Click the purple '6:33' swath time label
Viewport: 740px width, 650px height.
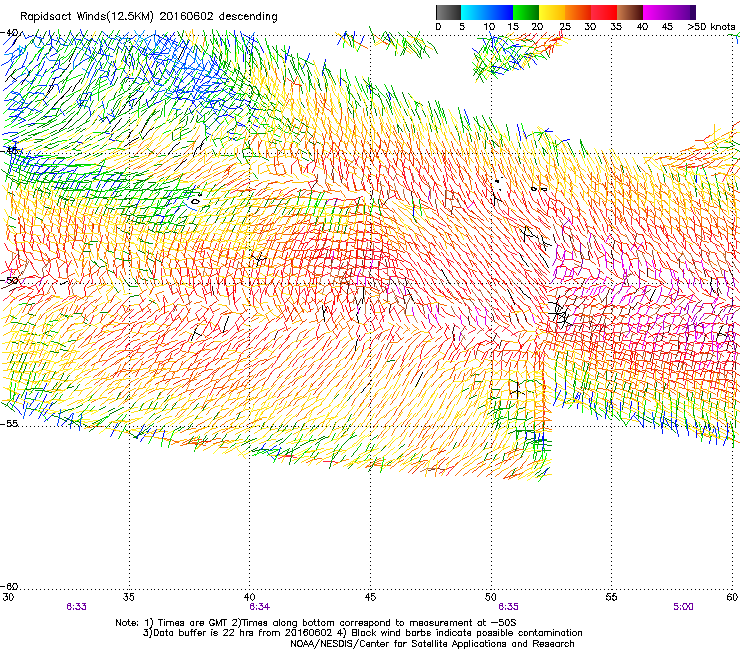(76, 607)
